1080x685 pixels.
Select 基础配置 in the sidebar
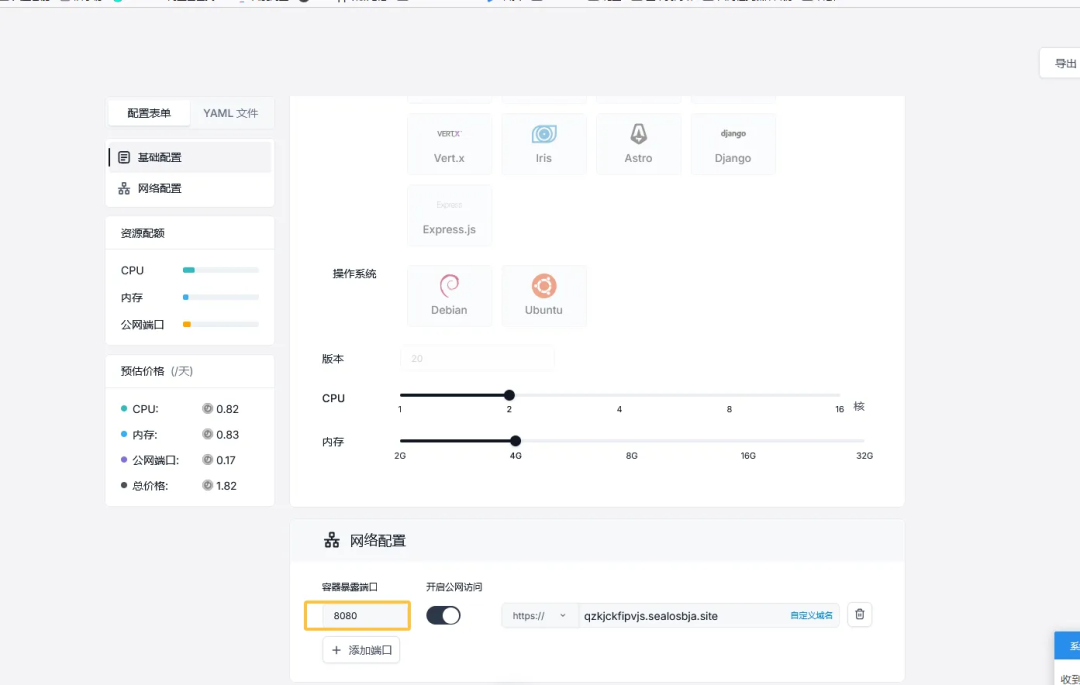(160, 156)
